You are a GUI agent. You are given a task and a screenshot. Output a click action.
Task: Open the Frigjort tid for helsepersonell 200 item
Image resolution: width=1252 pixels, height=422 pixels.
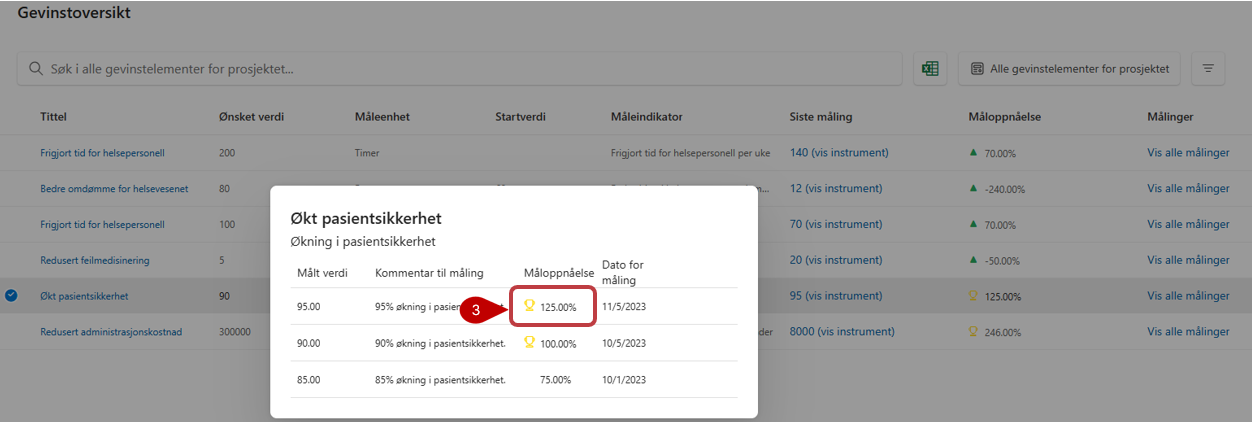(x=102, y=153)
